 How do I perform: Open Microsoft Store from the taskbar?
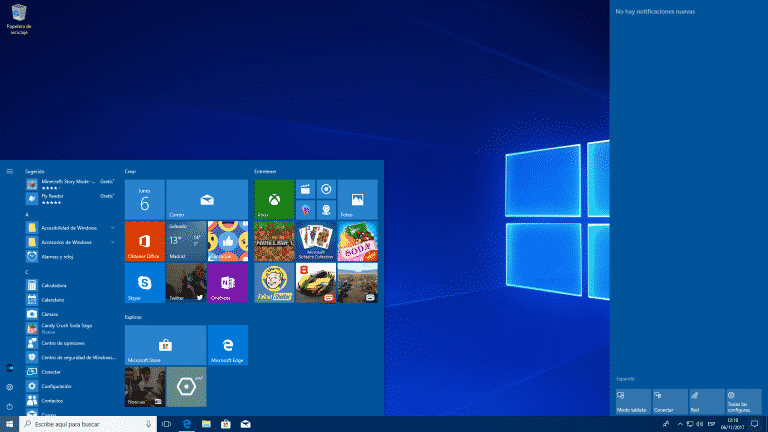pos(226,424)
